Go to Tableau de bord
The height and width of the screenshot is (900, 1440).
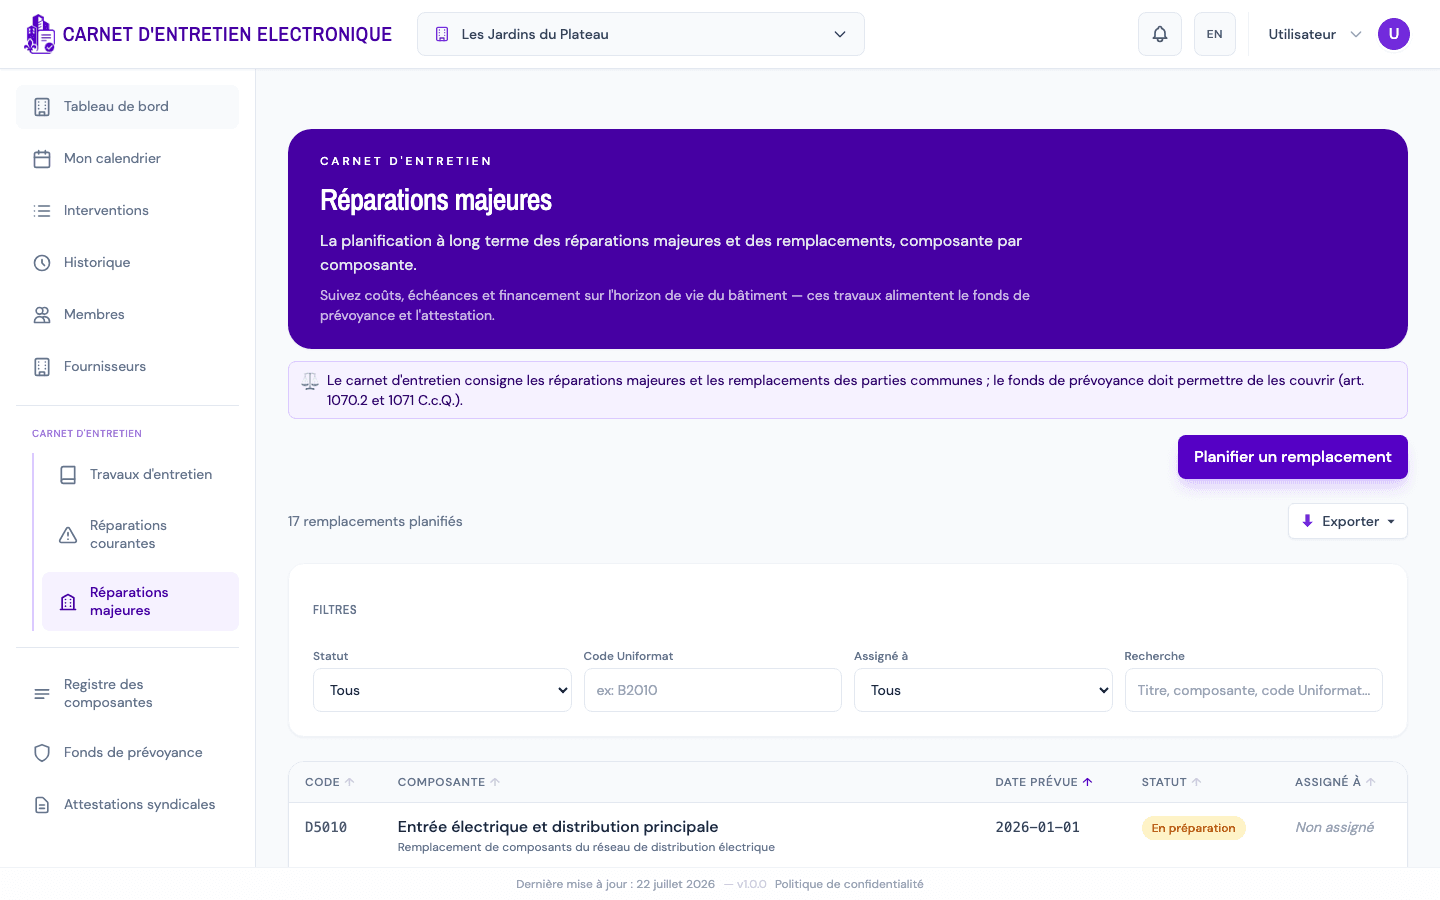click(x=128, y=107)
